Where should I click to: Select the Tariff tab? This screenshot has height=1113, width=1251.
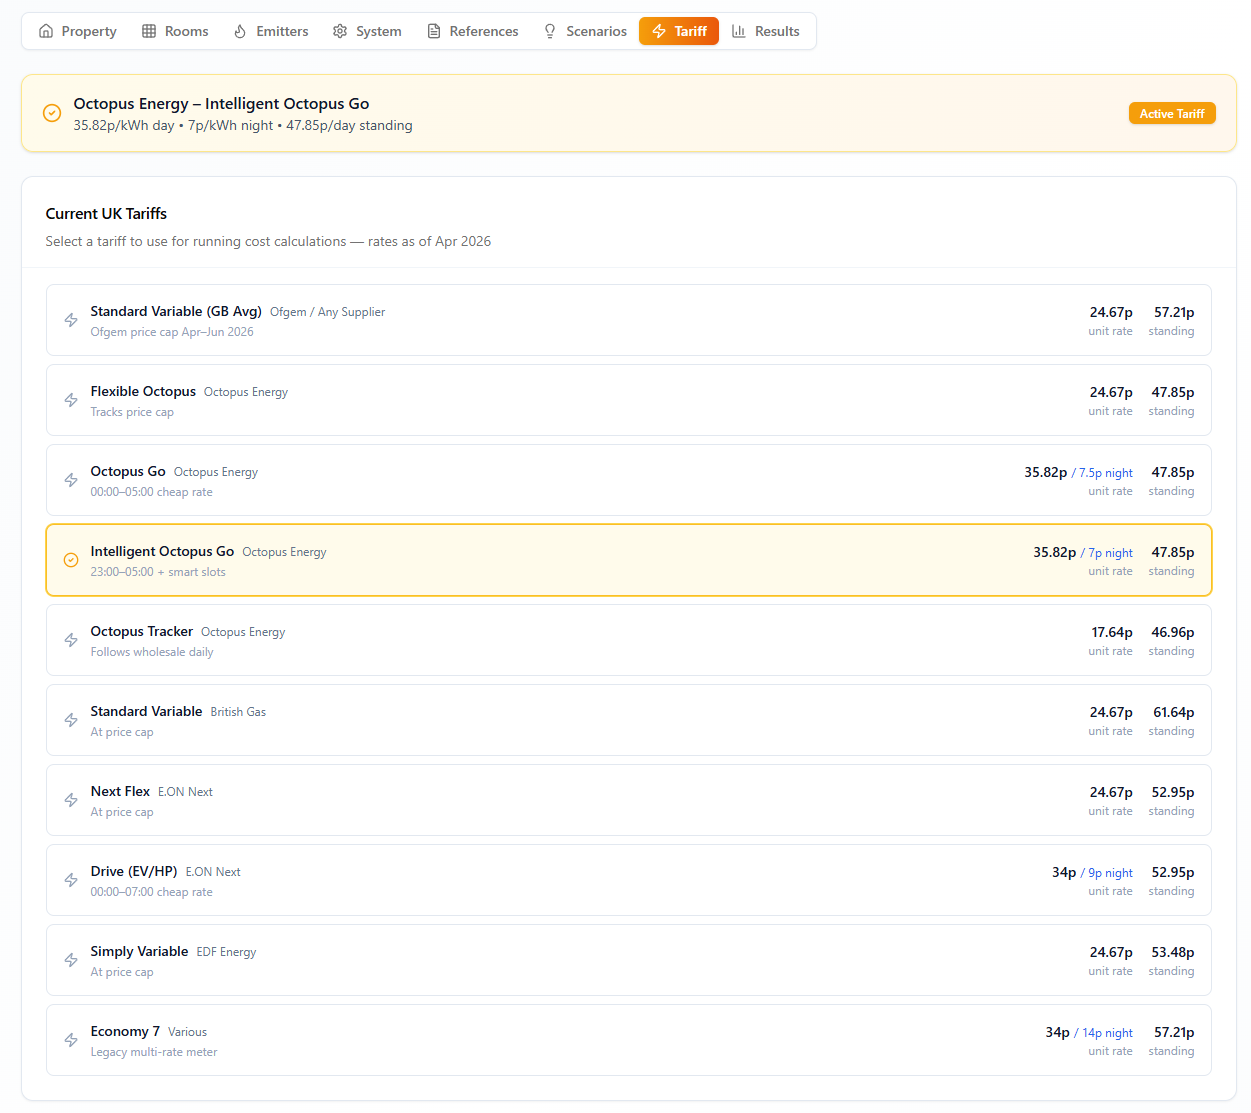[679, 31]
